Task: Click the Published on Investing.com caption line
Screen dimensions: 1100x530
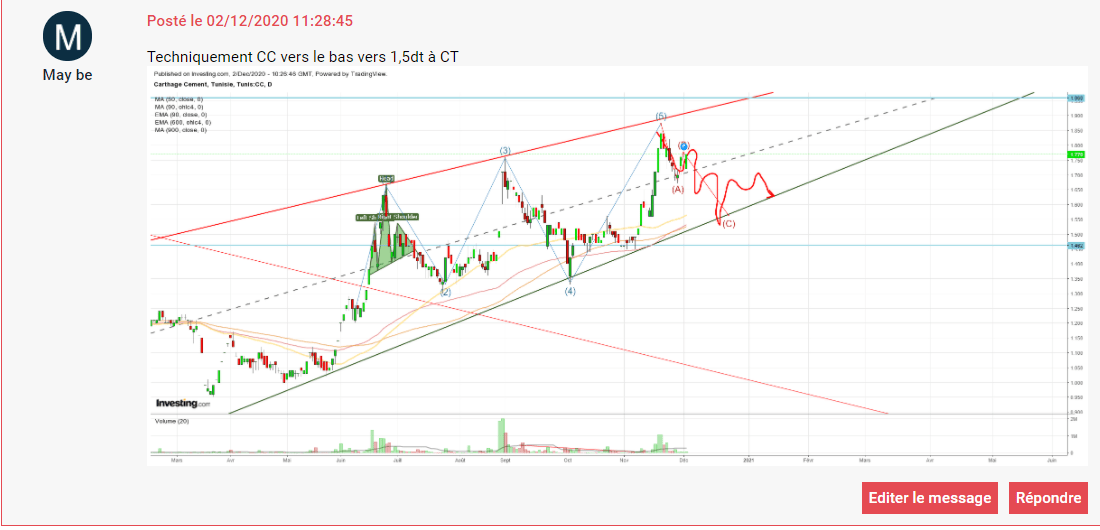Action: click(x=271, y=74)
